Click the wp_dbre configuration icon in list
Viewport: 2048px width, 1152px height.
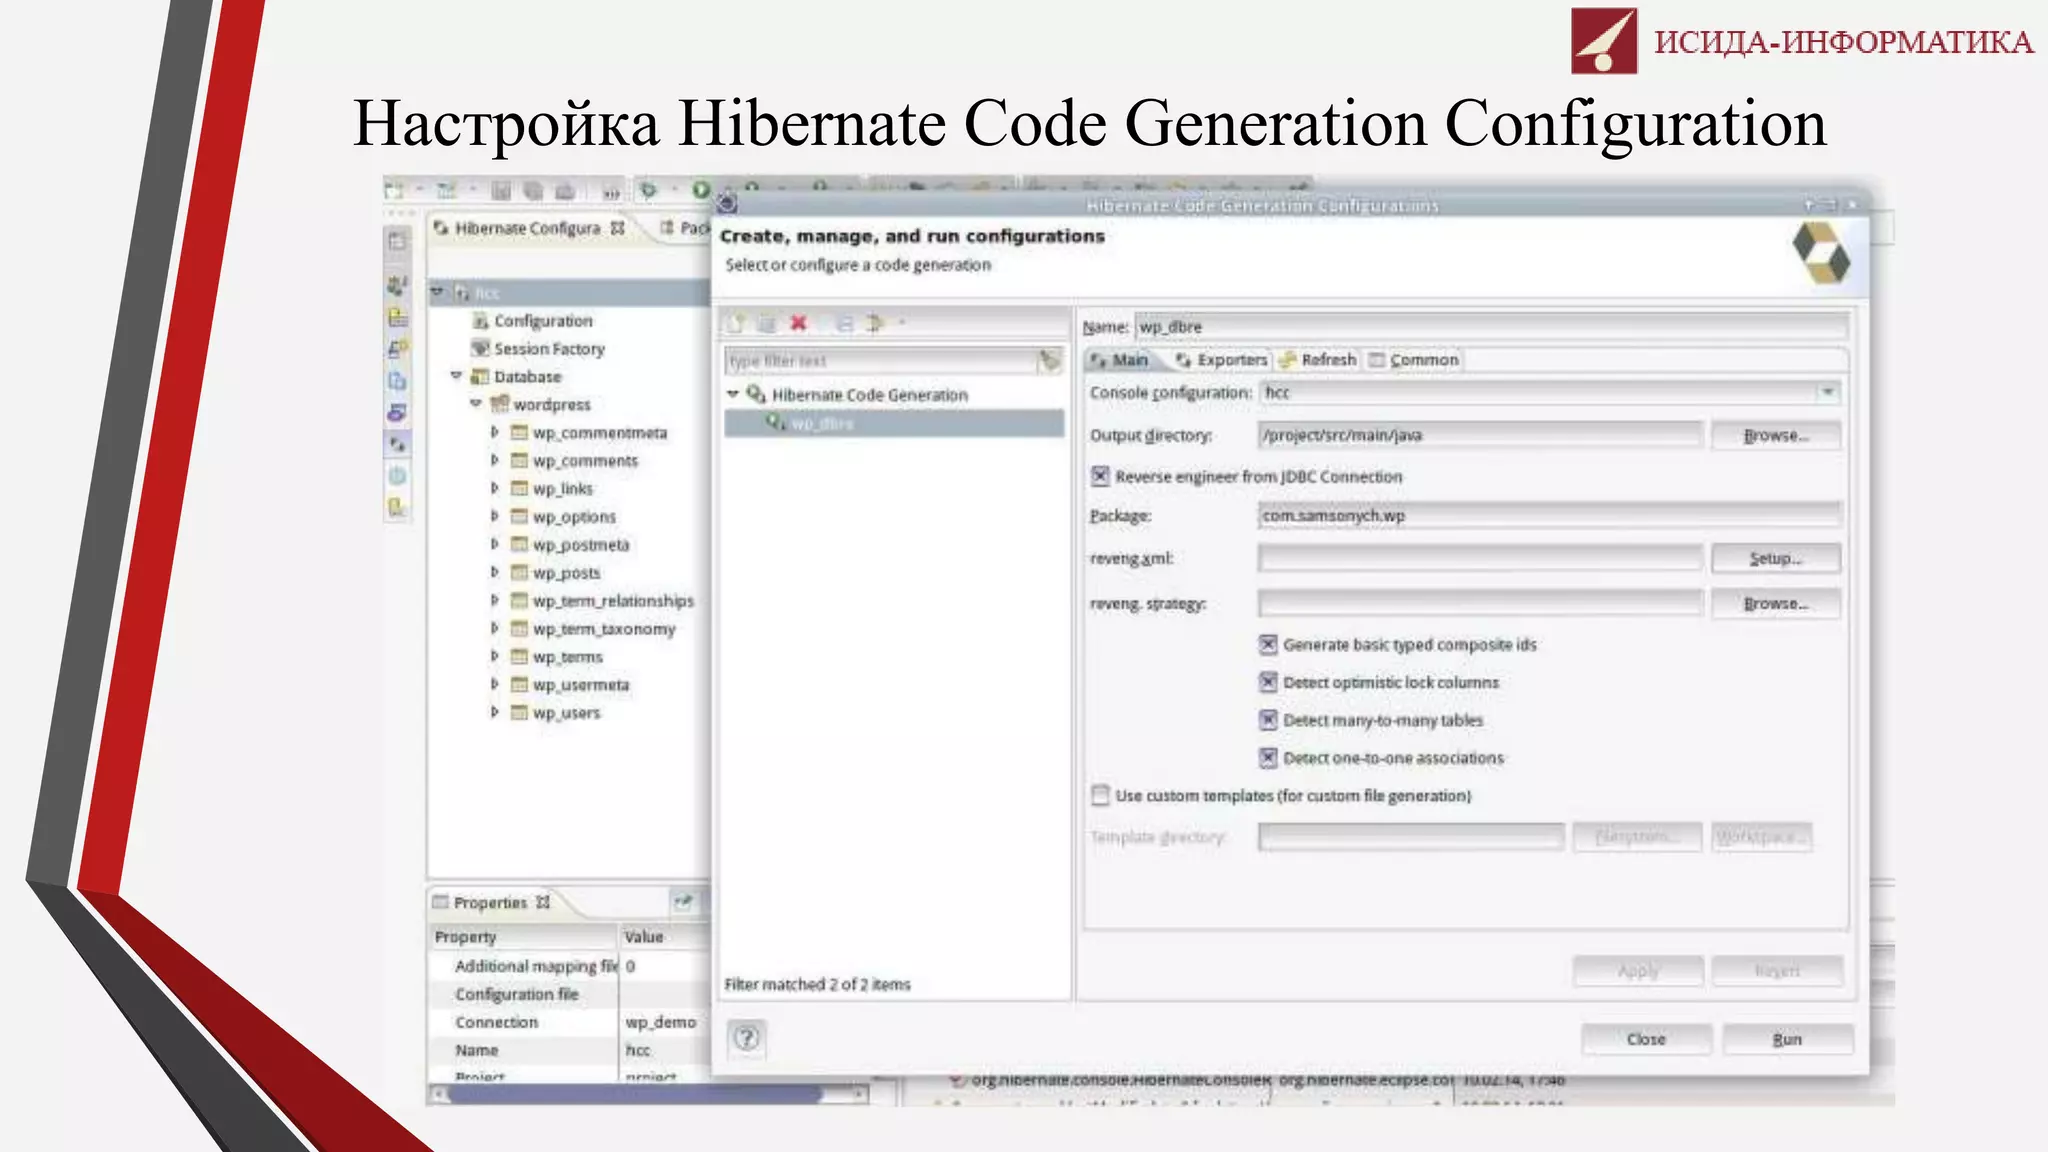point(775,423)
